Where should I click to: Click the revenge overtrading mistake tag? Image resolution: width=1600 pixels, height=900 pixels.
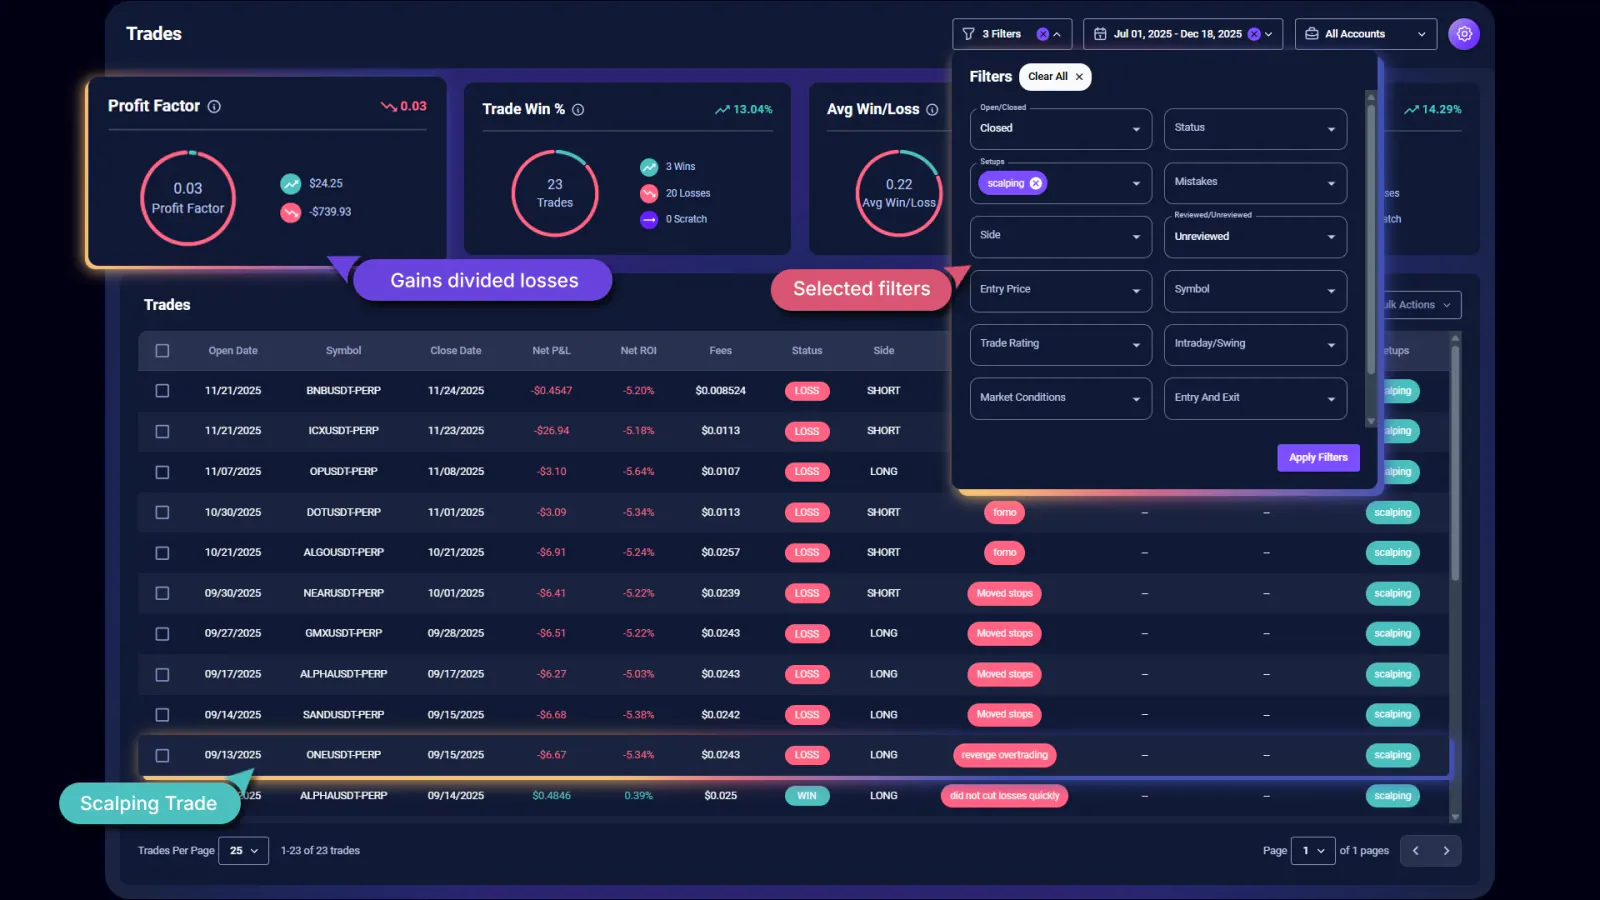click(x=1005, y=756)
